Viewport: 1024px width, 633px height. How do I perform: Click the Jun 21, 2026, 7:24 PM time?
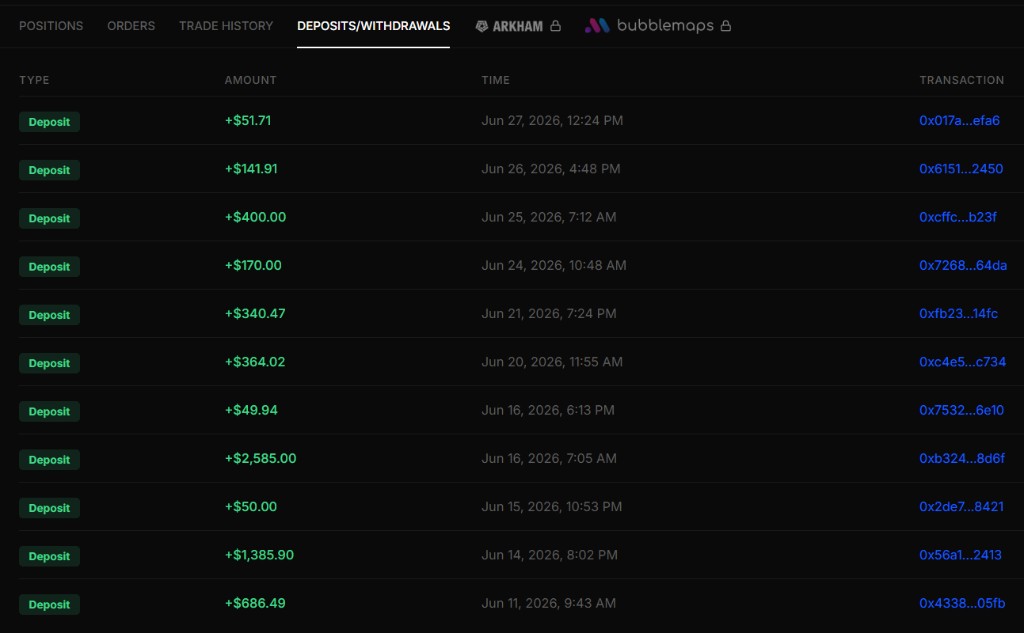click(549, 314)
